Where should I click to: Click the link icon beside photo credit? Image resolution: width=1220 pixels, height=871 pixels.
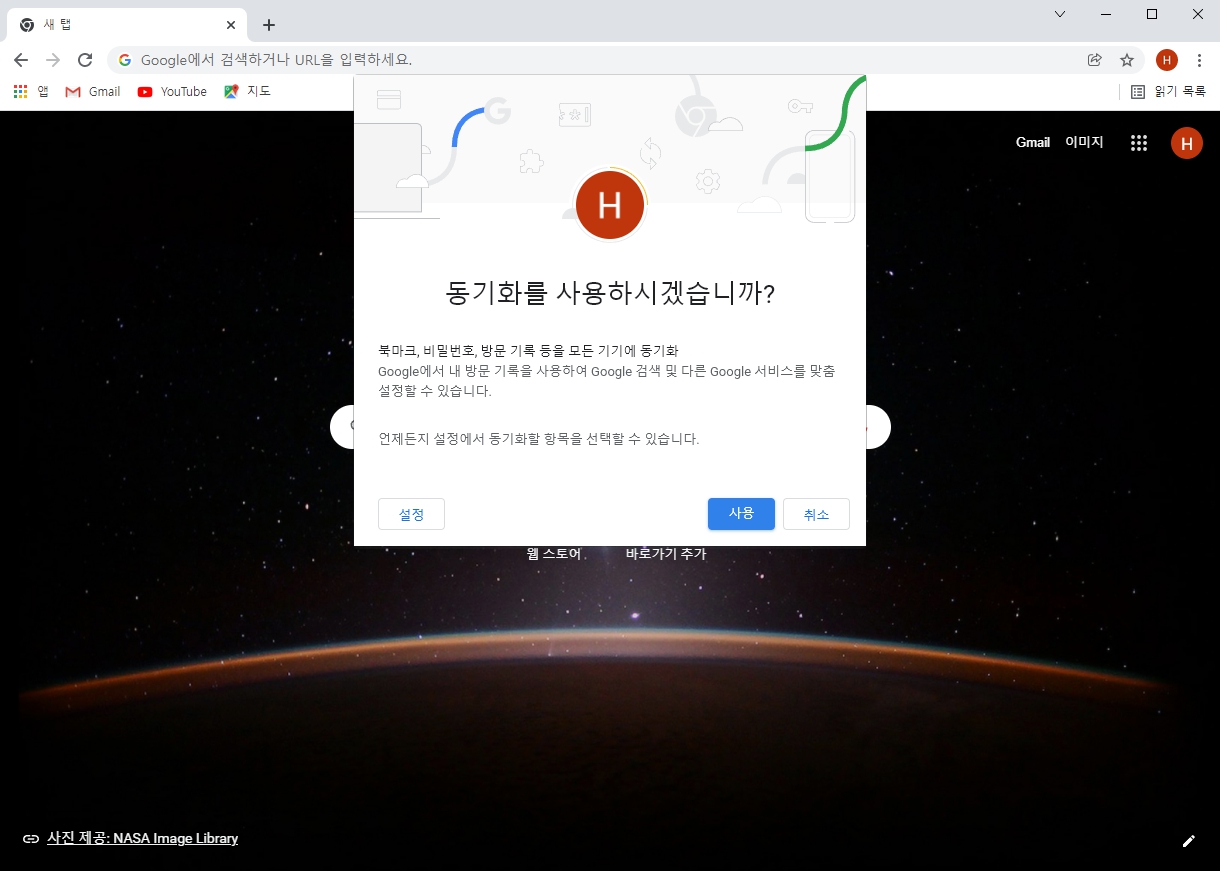coord(31,839)
